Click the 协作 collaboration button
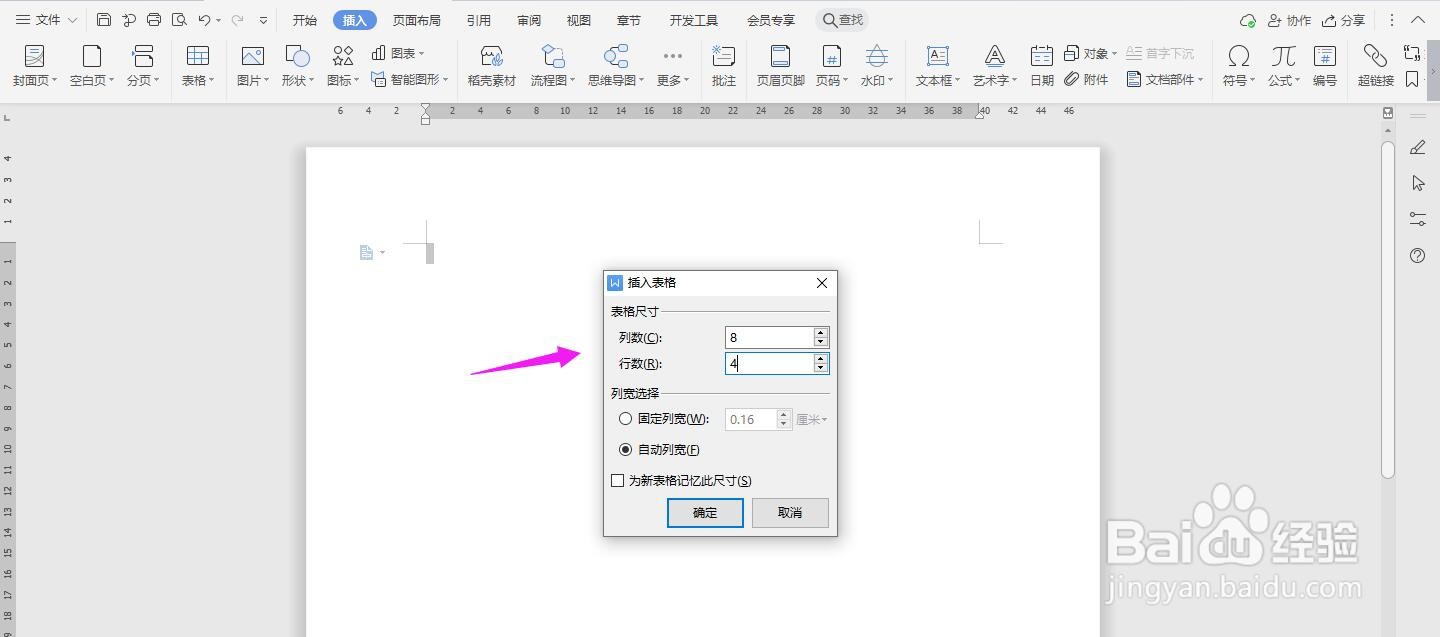Image resolution: width=1440 pixels, height=637 pixels. [x=1289, y=20]
